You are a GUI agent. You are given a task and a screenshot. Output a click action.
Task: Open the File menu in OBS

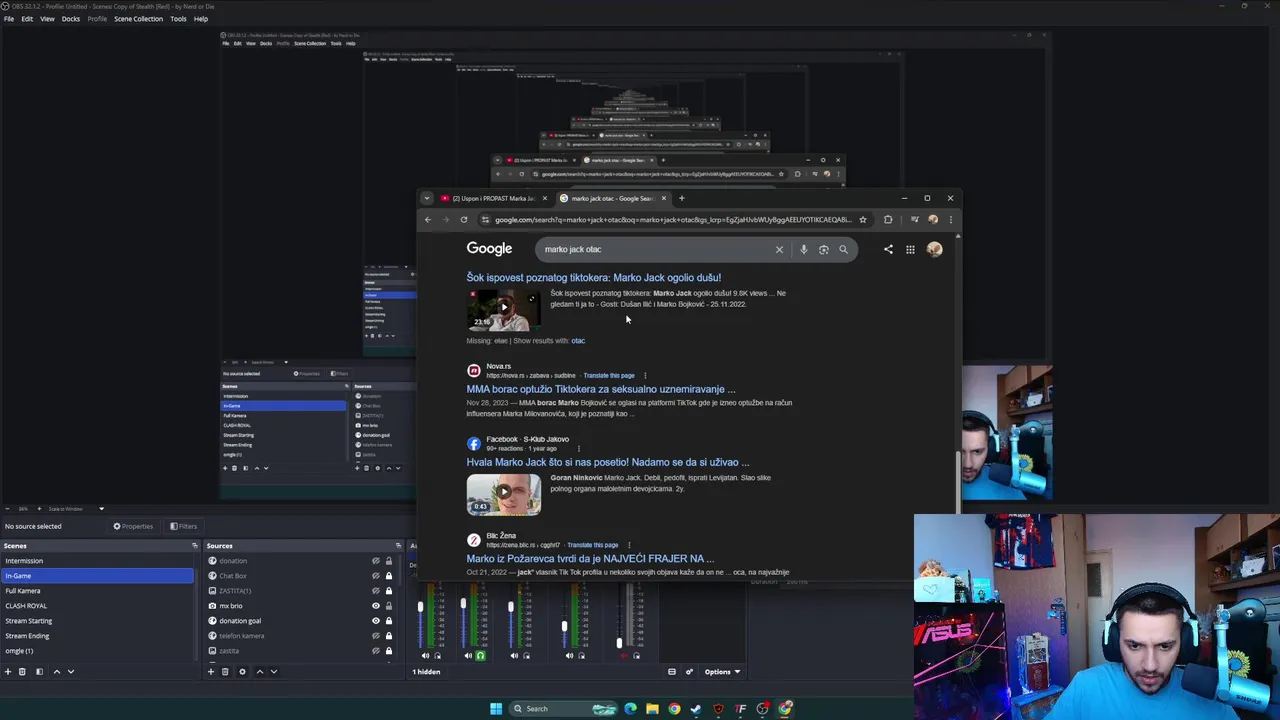pyautogui.click(x=9, y=19)
